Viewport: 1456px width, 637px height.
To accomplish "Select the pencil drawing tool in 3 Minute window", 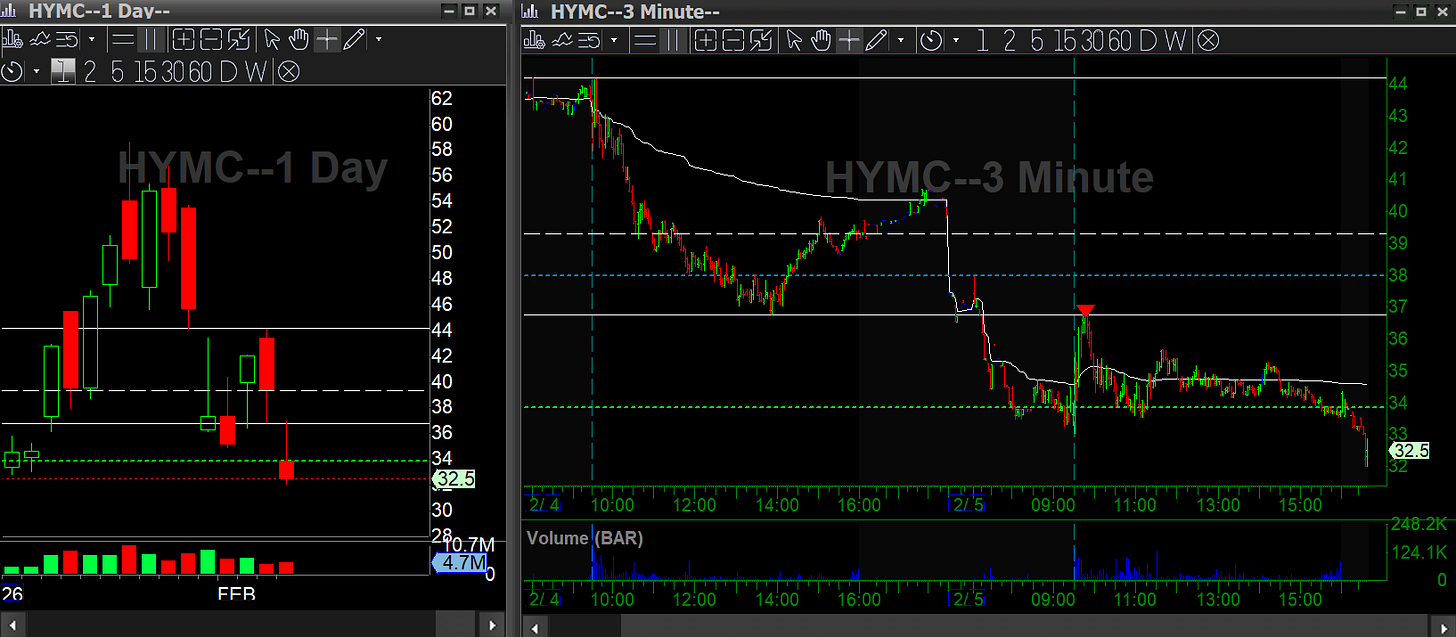I will coord(876,40).
